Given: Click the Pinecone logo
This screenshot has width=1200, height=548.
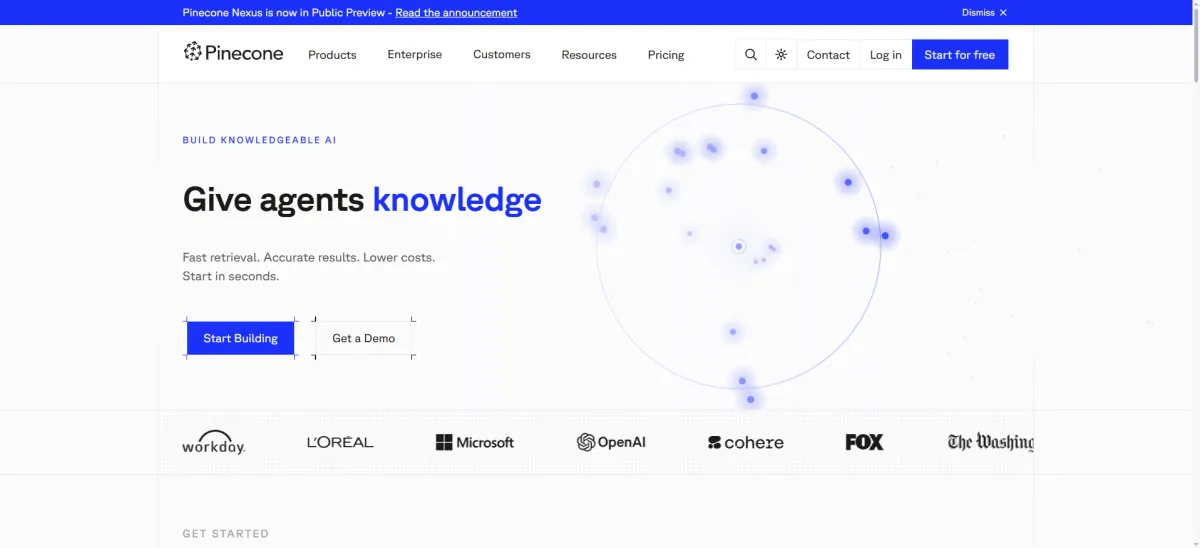Looking at the screenshot, I should point(233,53).
